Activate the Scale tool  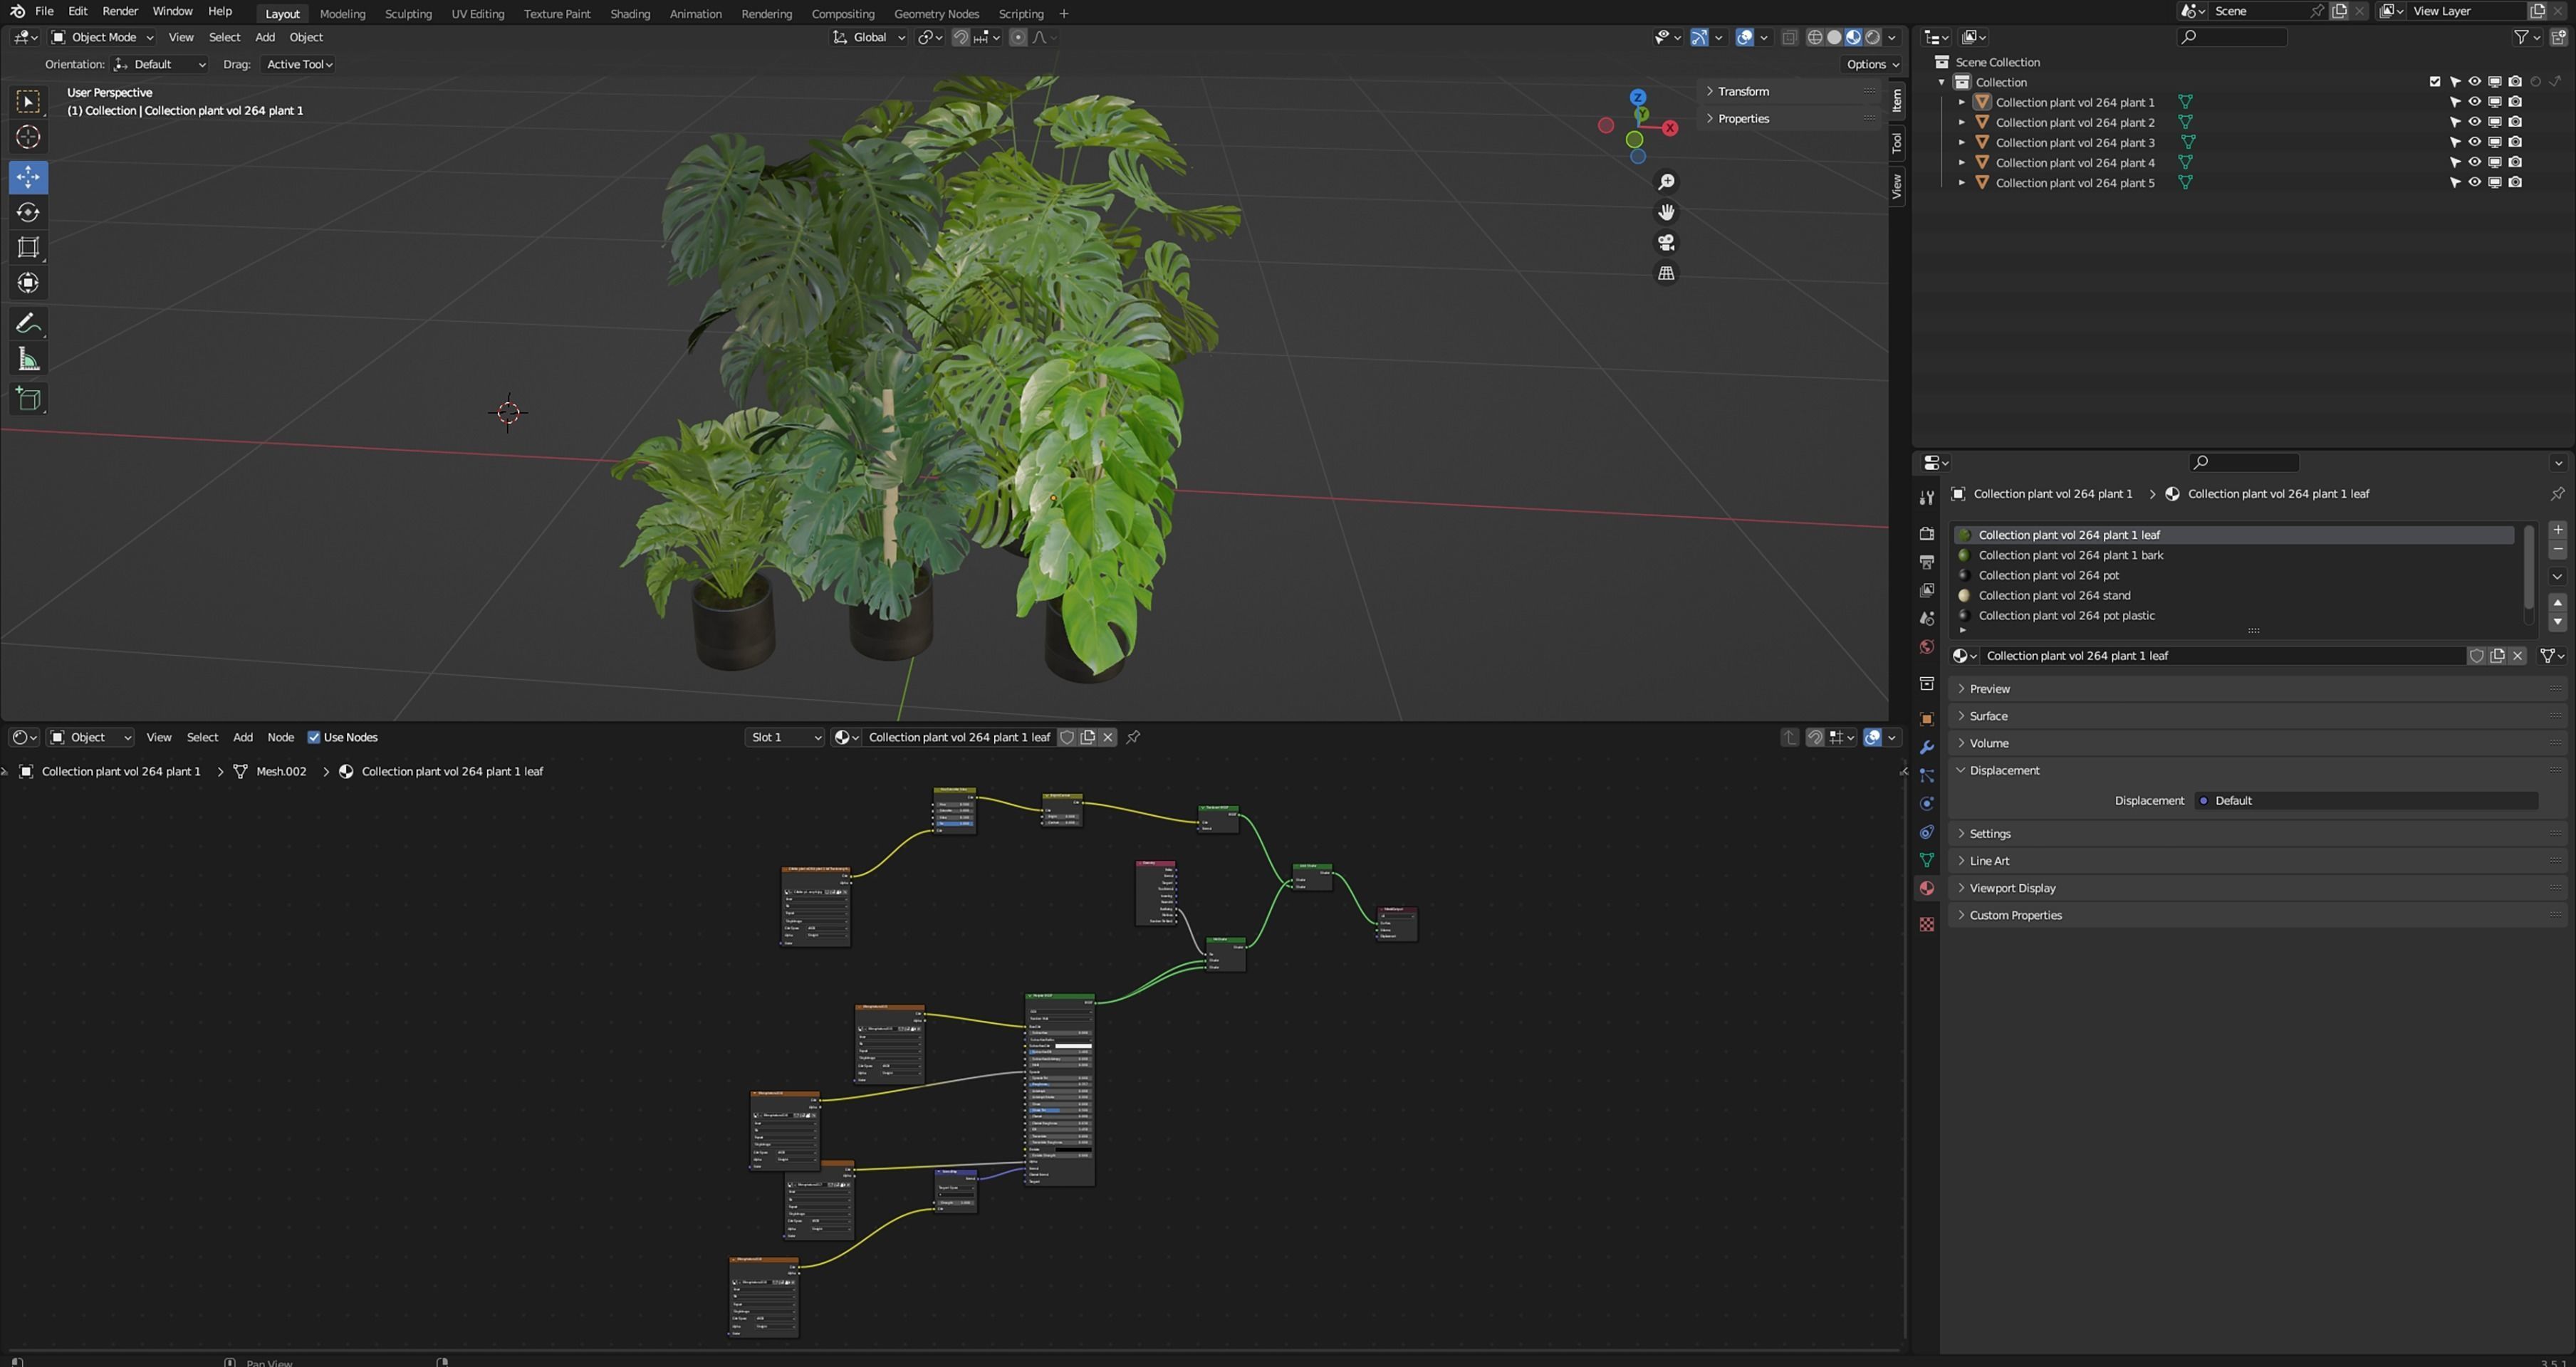tap(28, 247)
